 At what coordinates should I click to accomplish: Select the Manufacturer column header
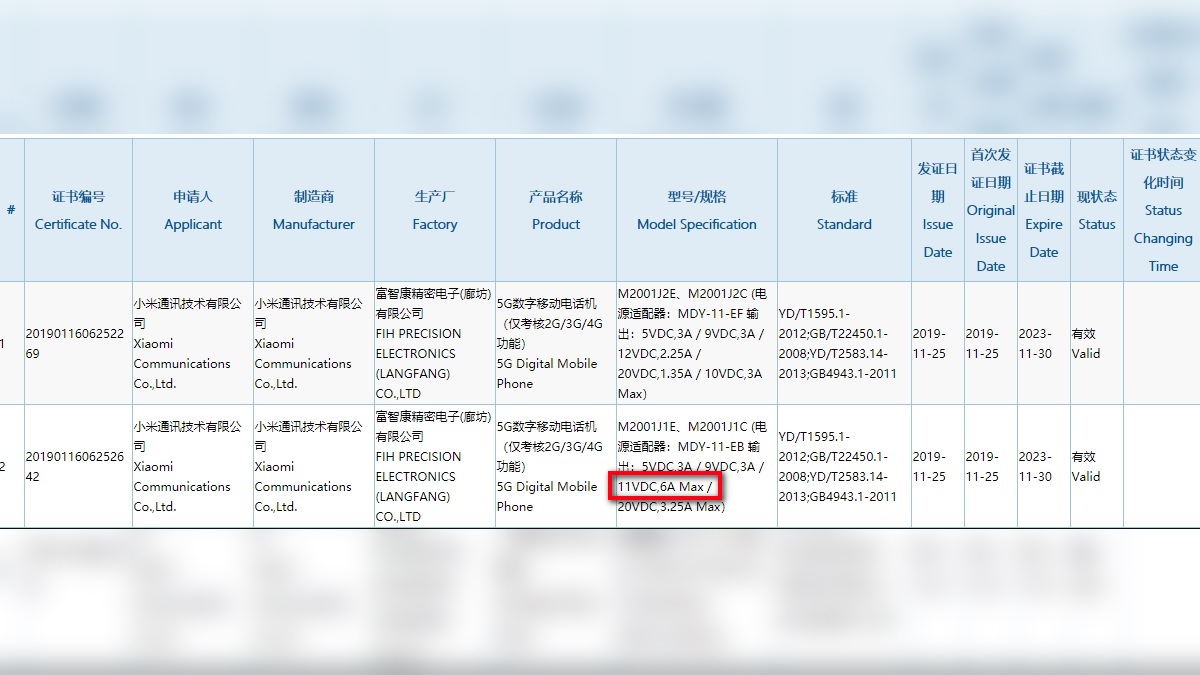tap(313, 210)
